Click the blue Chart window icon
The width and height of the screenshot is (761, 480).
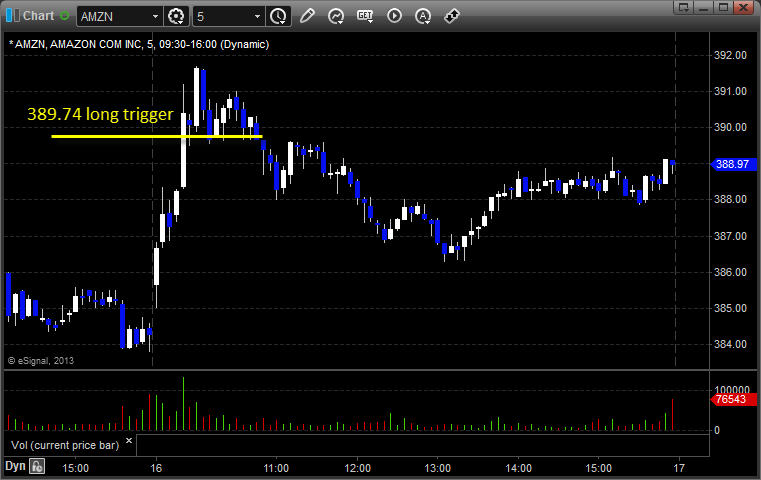point(12,16)
